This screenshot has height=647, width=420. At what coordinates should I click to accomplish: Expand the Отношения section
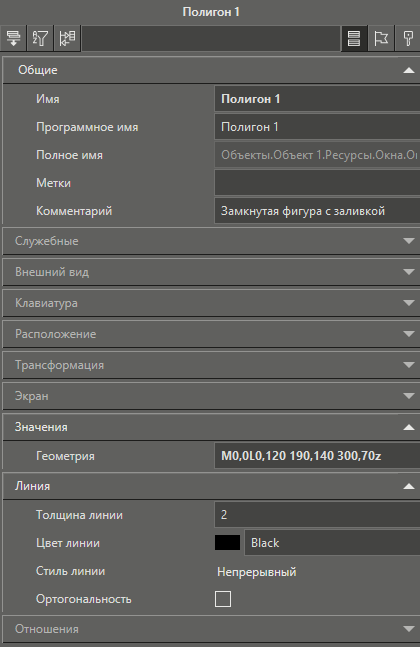pyautogui.click(x=211, y=629)
